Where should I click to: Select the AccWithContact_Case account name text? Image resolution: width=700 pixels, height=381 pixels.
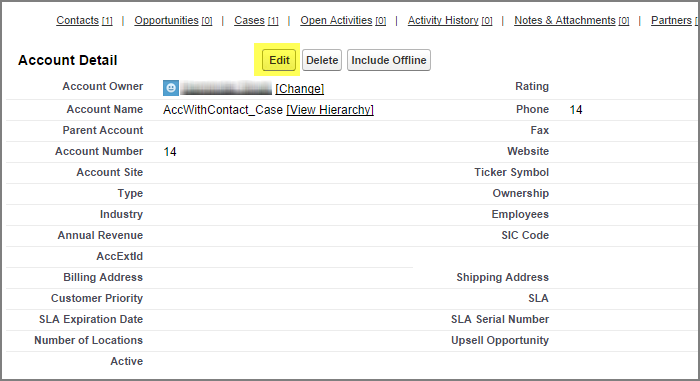pyautogui.click(x=223, y=109)
